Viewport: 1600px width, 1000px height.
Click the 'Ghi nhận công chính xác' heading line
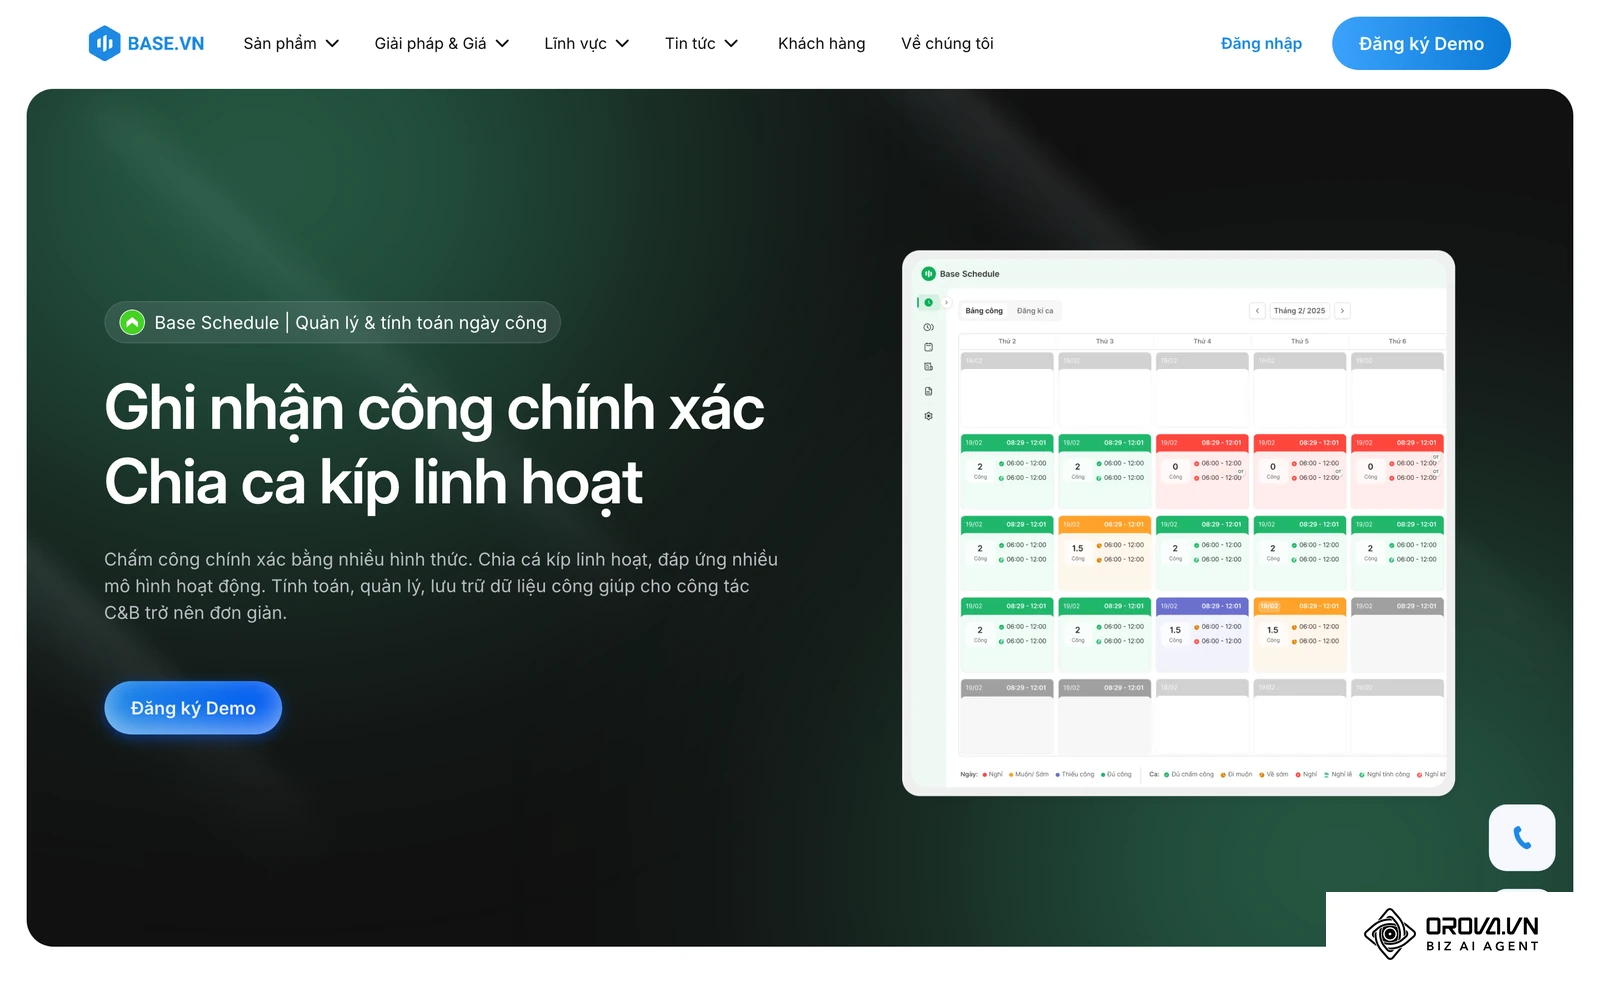434,408
